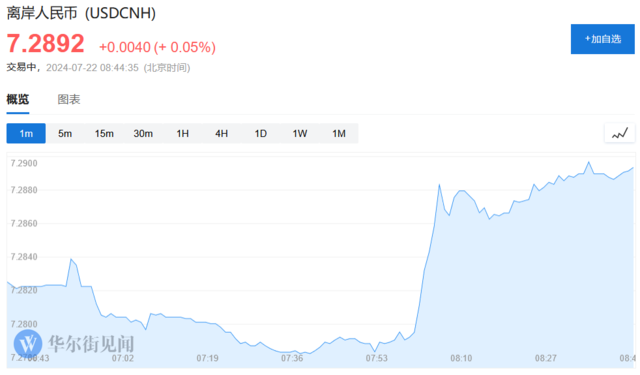Click the timestamp 2024-07-22 08:44:35
The height and width of the screenshot is (375, 640).
tap(92, 68)
